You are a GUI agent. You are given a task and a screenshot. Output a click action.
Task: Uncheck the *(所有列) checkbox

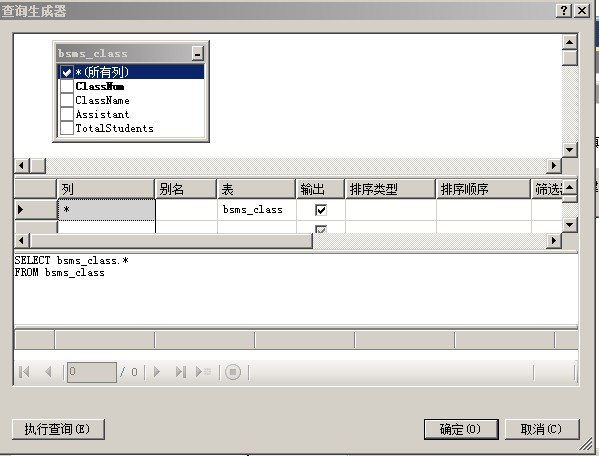pyautogui.click(x=66, y=72)
